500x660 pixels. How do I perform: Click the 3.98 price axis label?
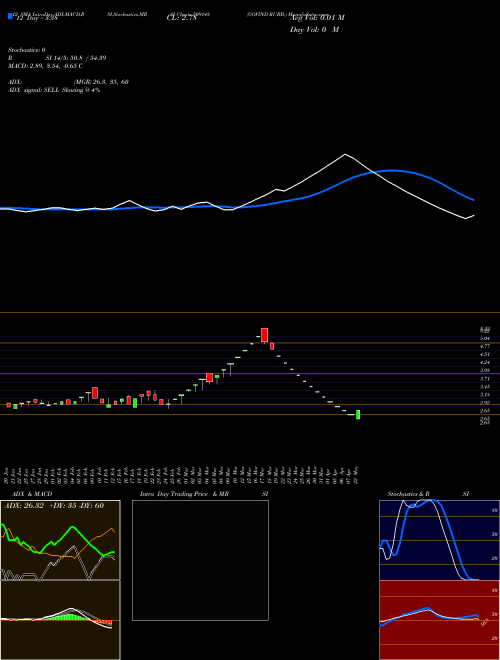pyautogui.click(x=485, y=370)
